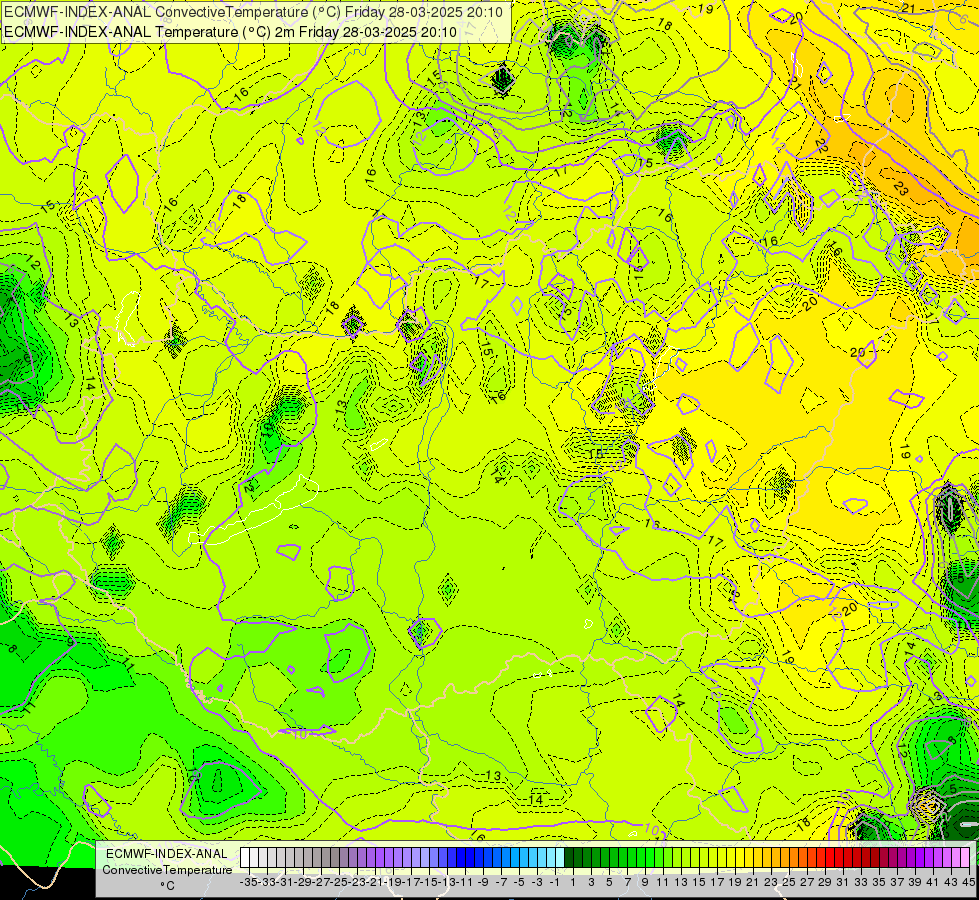The height and width of the screenshot is (900, 979).
Task: Click the dark green legend swatch above 1
Action: (x=569, y=857)
